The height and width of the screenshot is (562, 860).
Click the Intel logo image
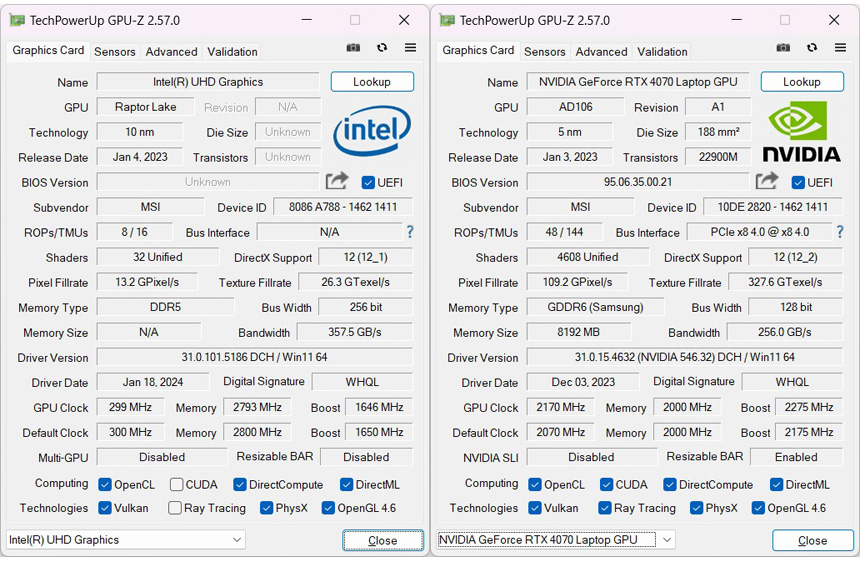(x=371, y=130)
